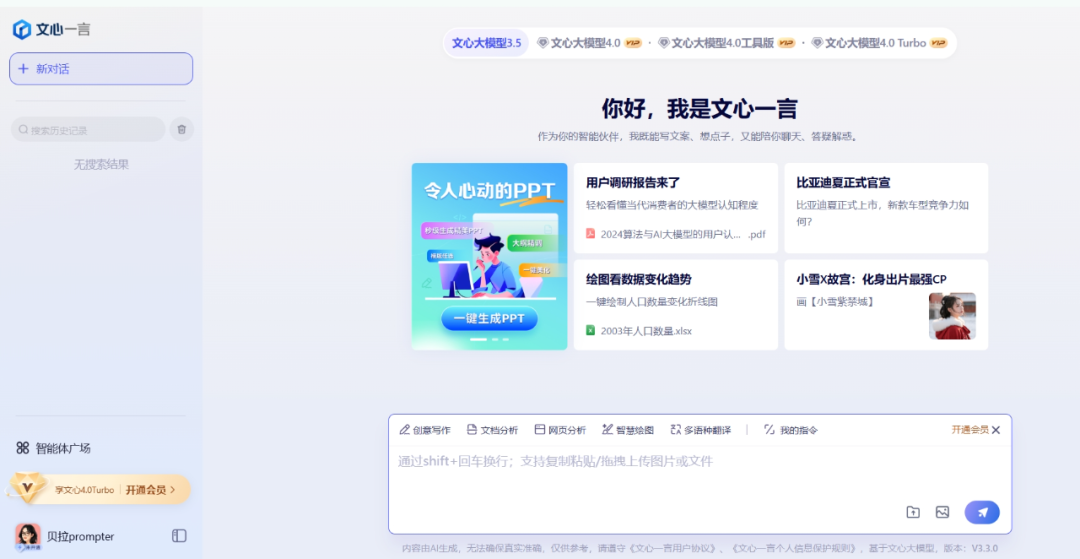Viewport: 1080px width, 559px height.
Task: Collapse the sidebar using the panel icon
Action: click(179, 536)
